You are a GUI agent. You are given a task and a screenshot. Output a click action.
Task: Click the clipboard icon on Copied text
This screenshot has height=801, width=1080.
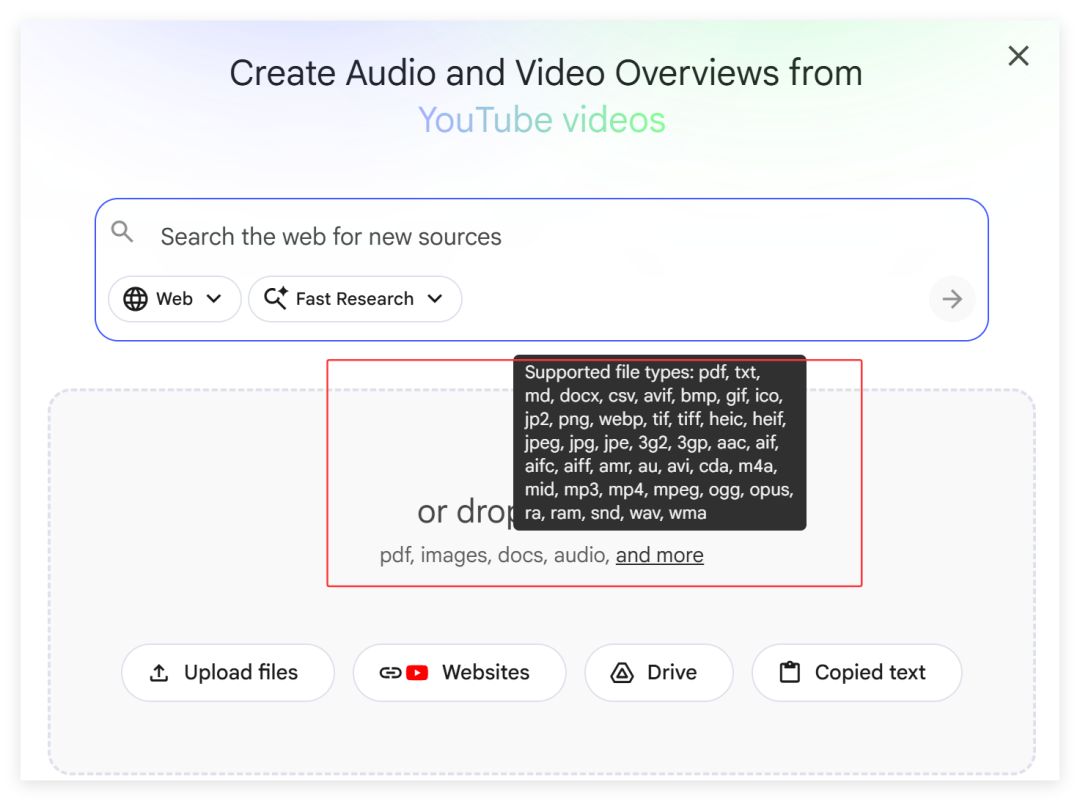pyautogui.click(x=790, y=673)
